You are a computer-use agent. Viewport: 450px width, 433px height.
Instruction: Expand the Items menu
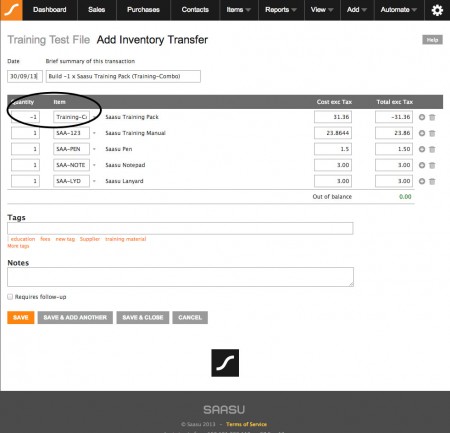pyautogui.click(x=239, y=10)
